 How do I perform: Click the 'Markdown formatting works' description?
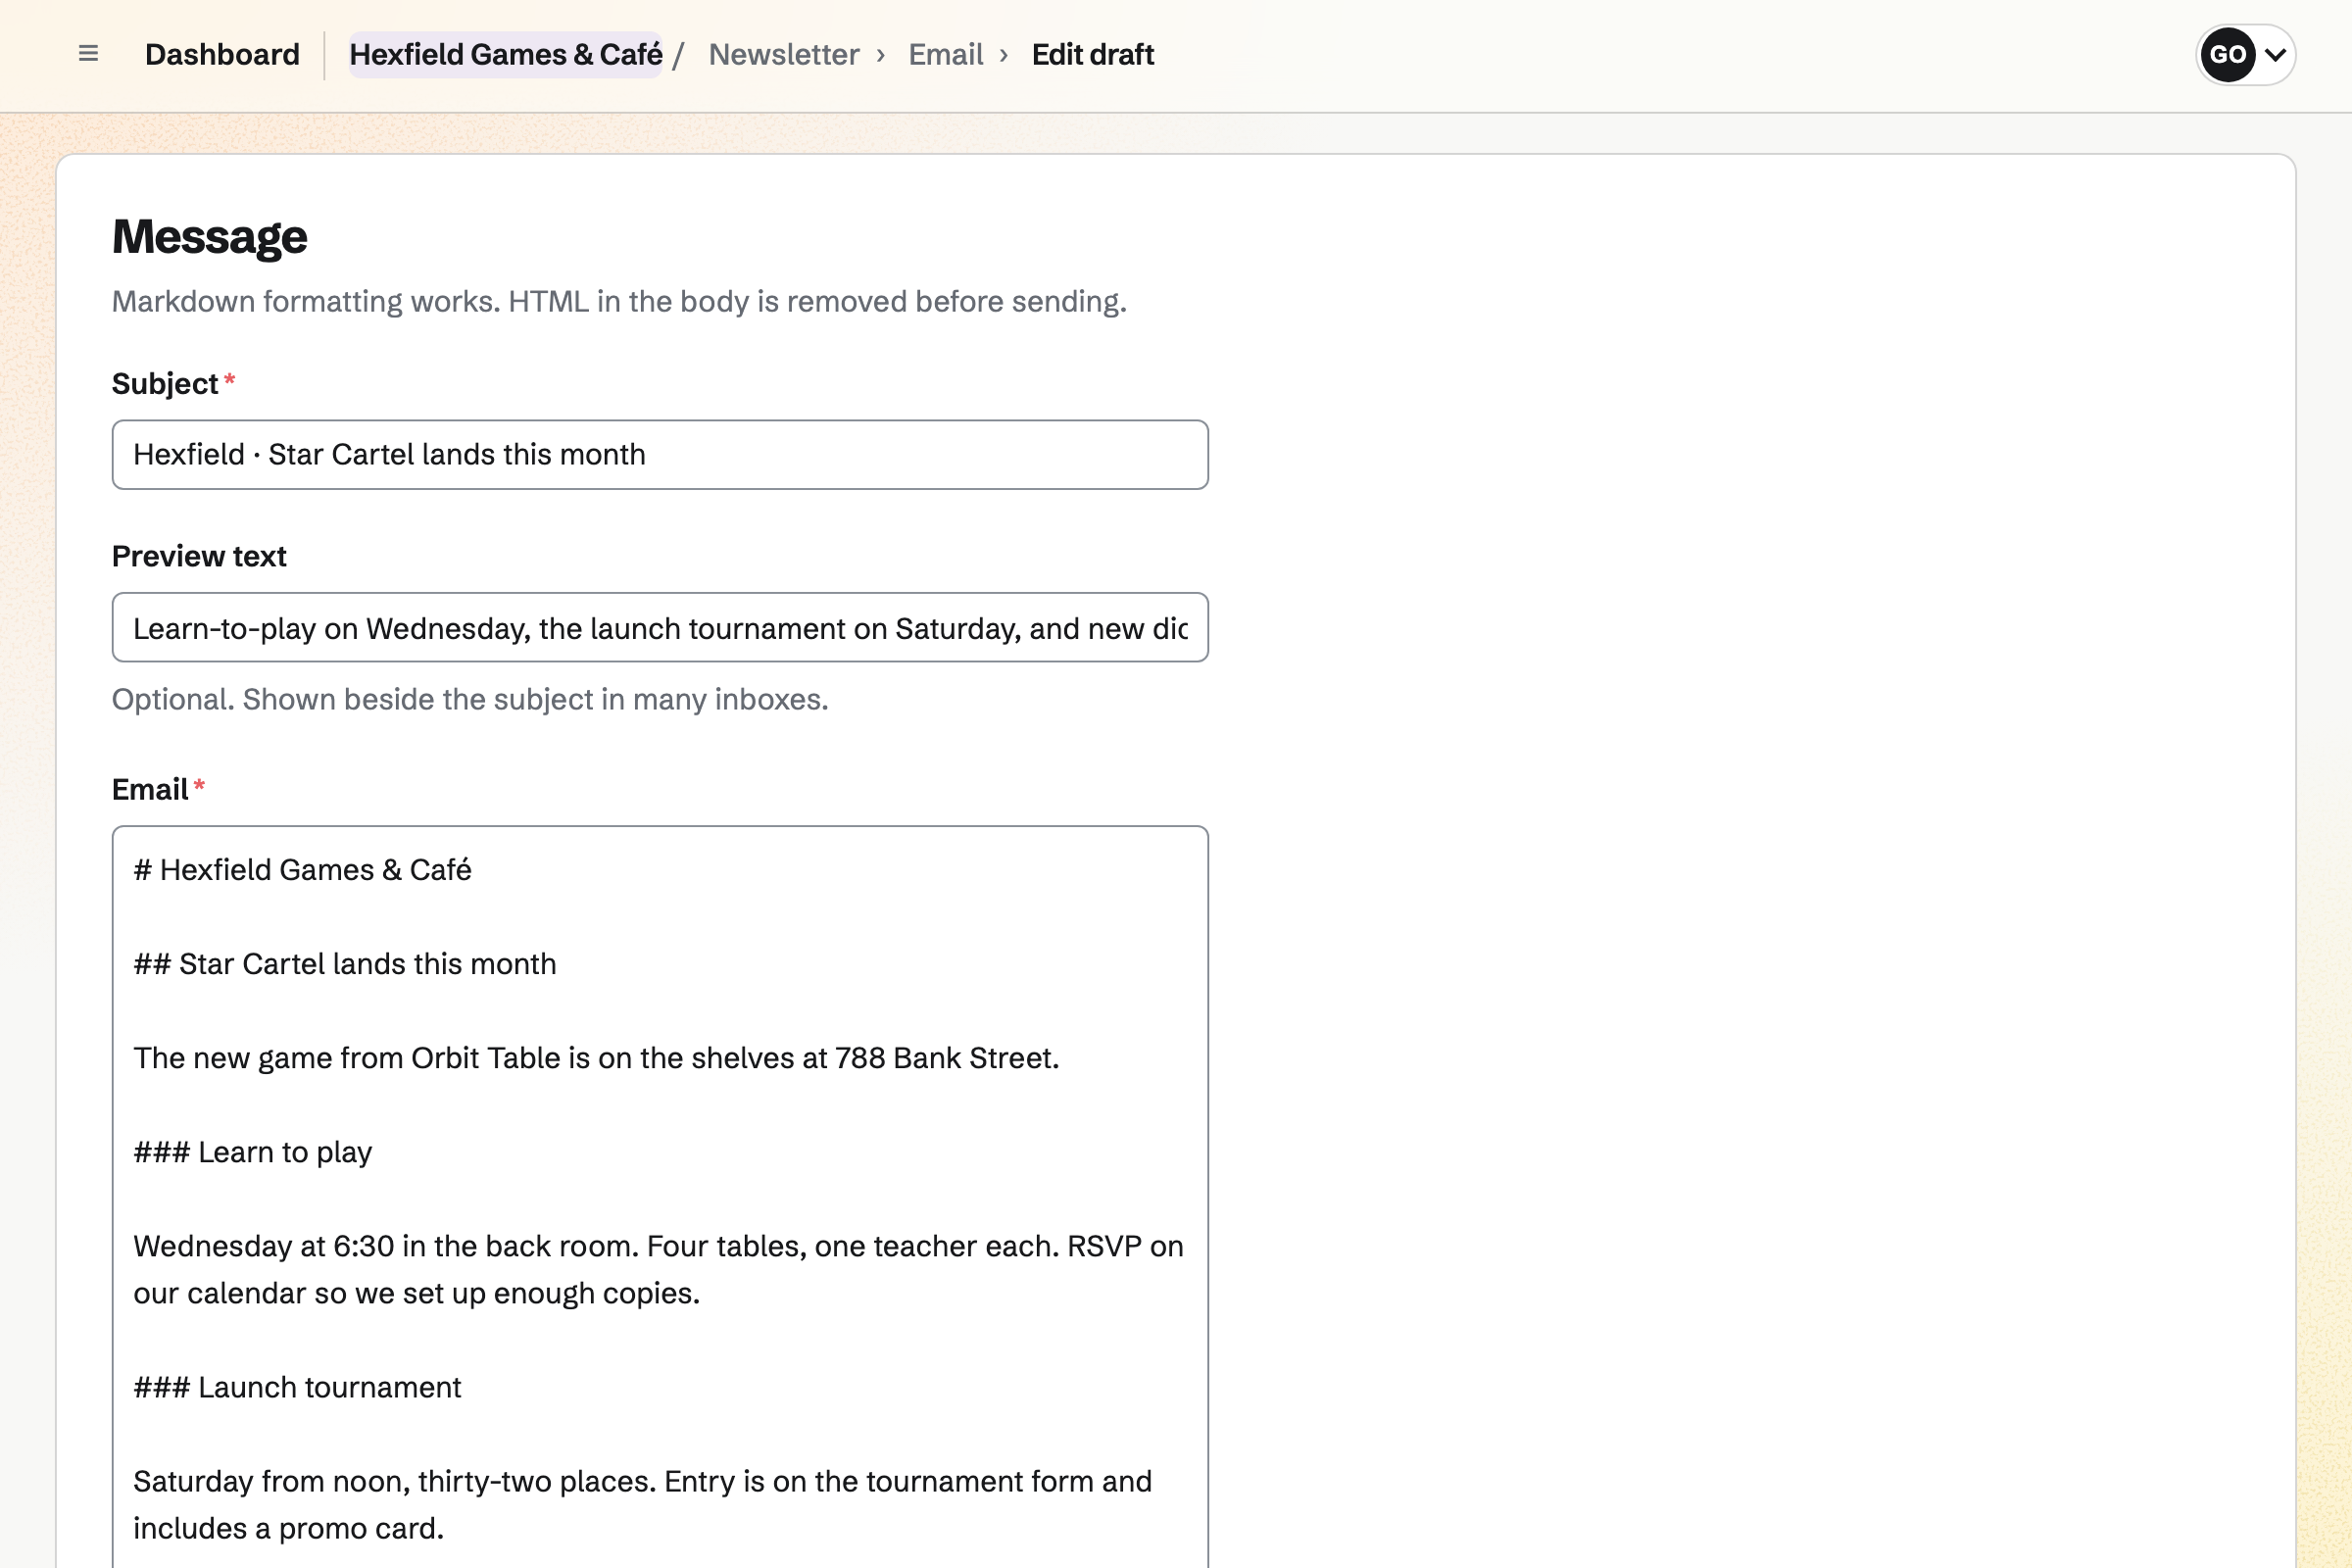tap(619, 302)
